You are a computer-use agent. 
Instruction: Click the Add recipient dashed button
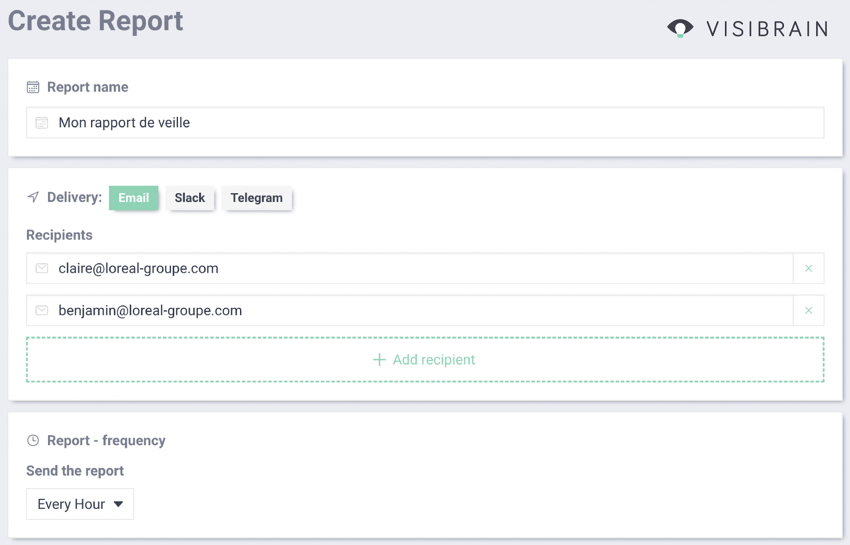[x=425, y=360]
